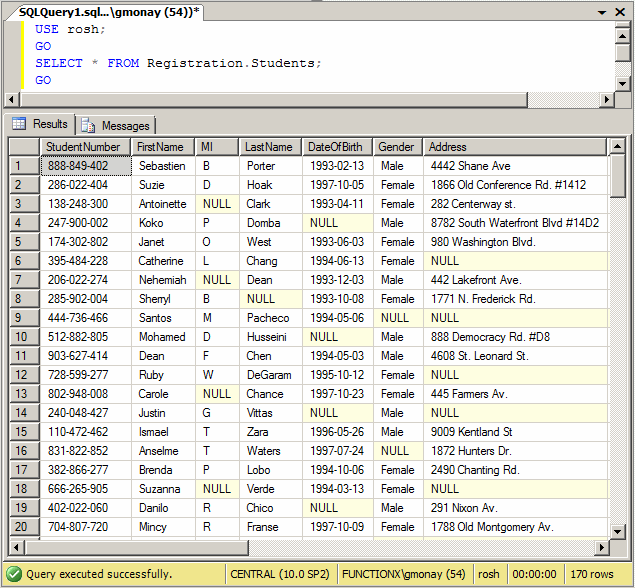635x588 pixels.
Task: Click results grid scroll up arrow
Action: point(617,146)
